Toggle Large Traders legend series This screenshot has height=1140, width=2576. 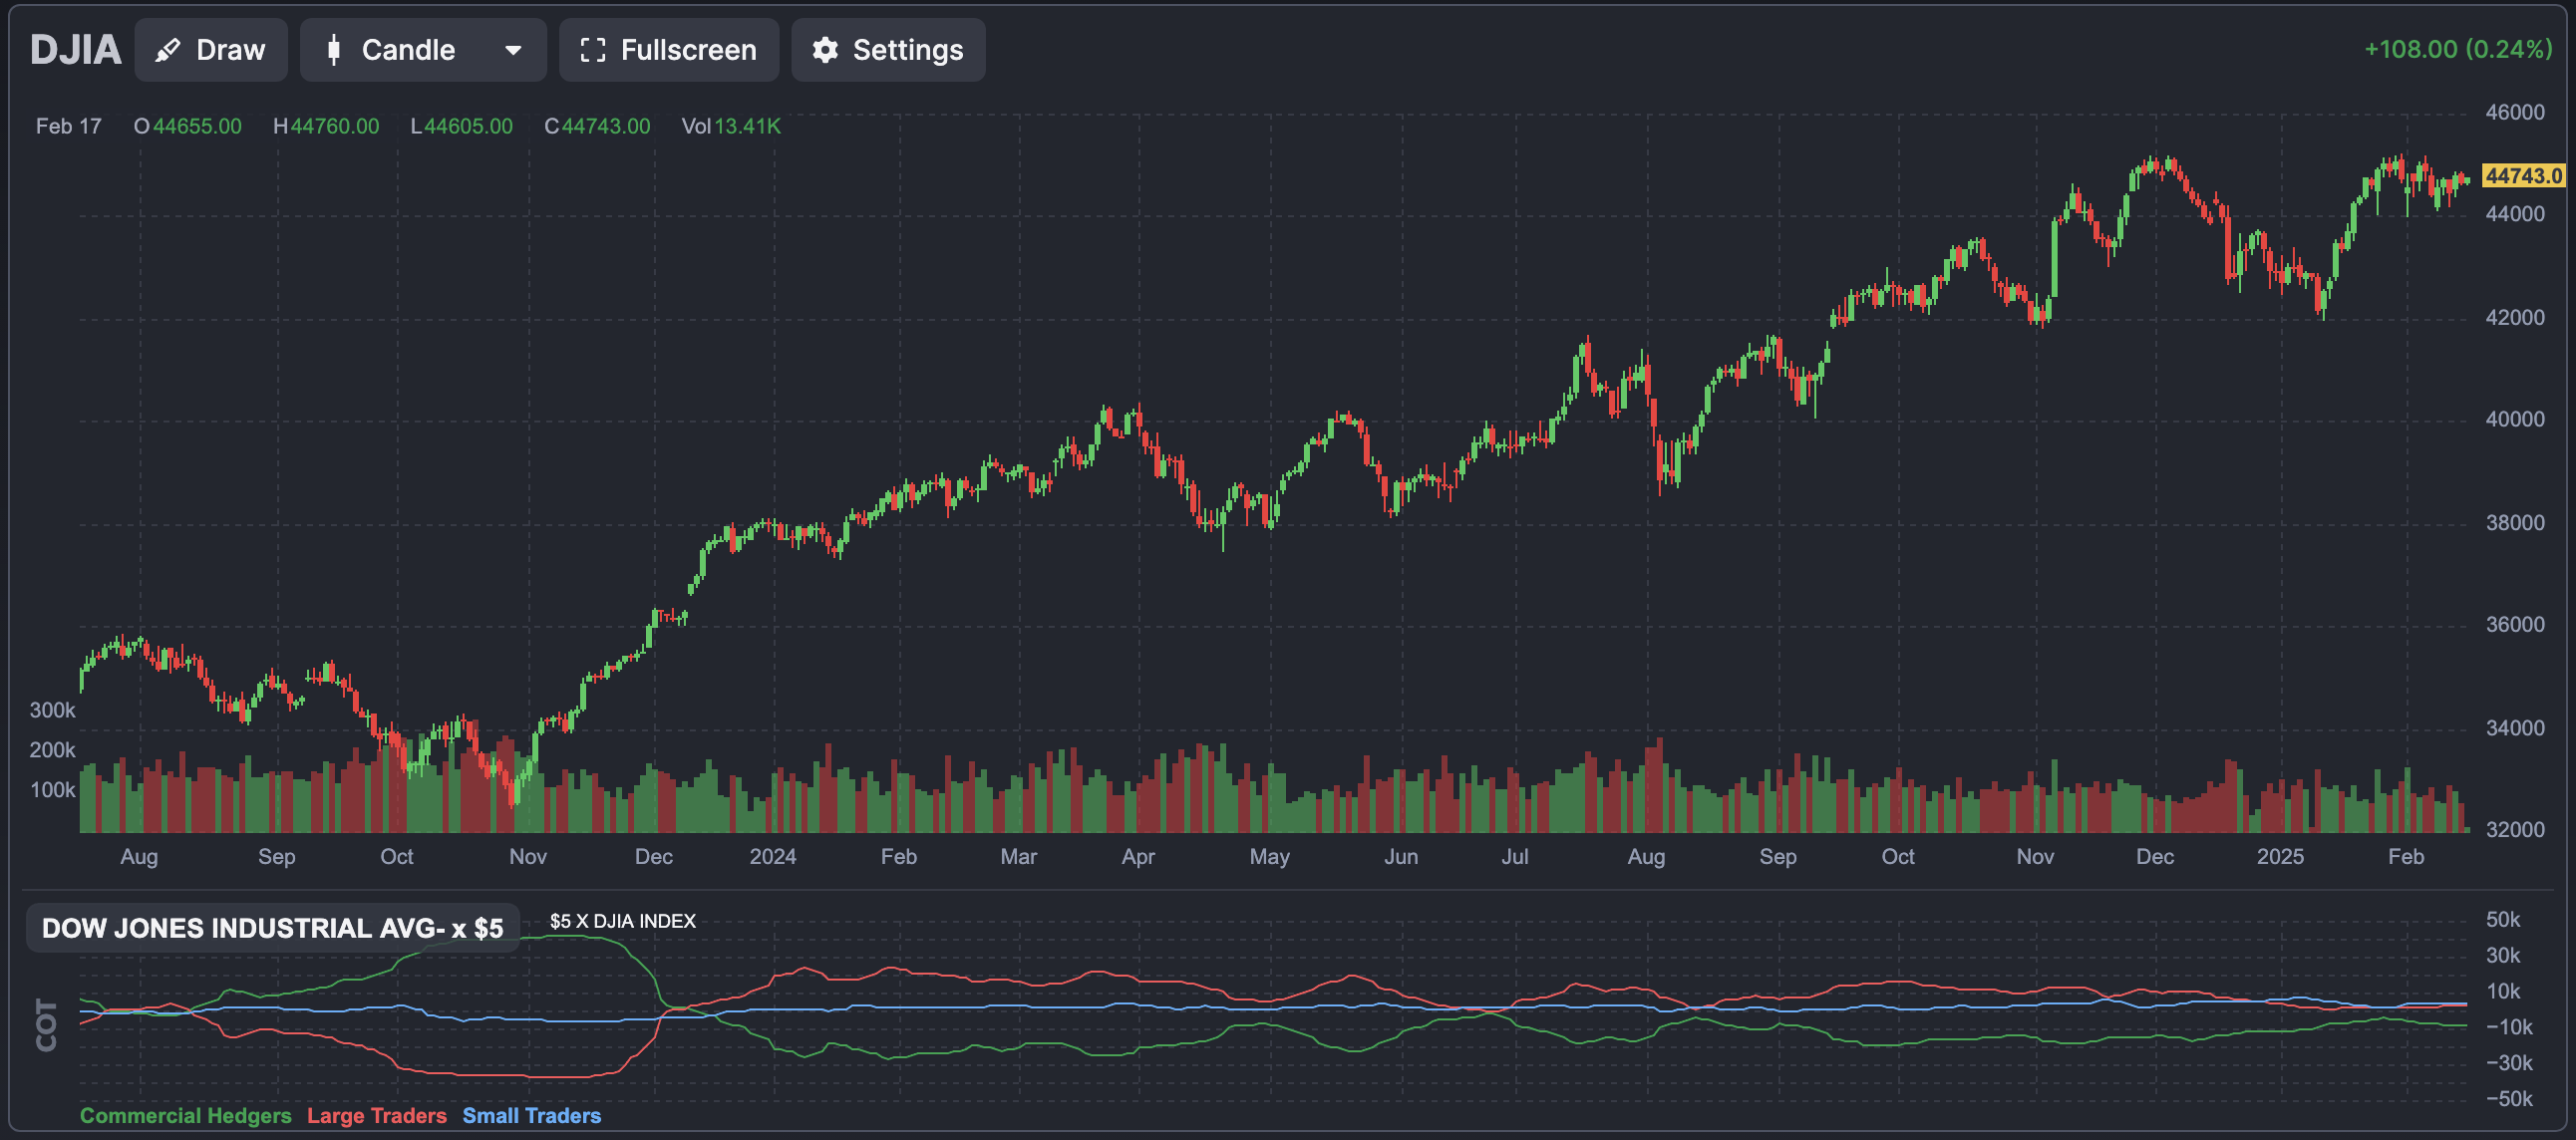[x=376, y=1115]
